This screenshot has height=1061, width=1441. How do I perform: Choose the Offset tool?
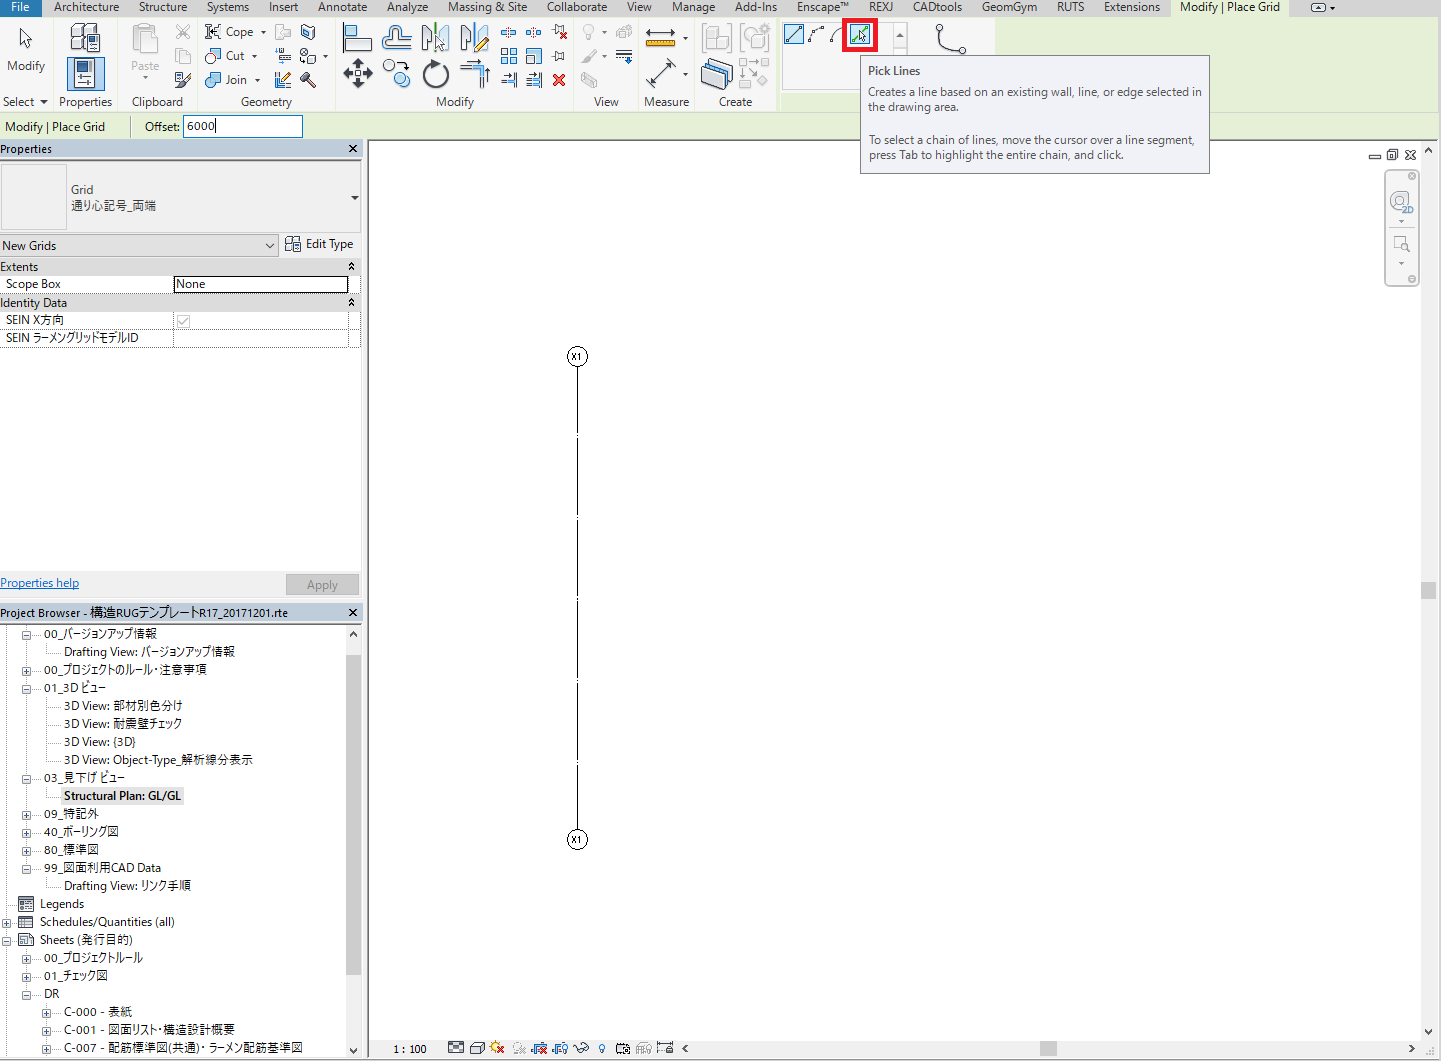tap(396, 38)
